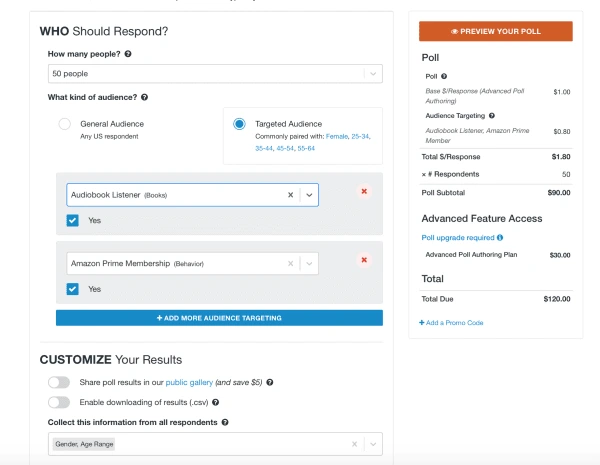Click help icon beside Audience Targeting in summary
Image resolution: width=600 pixels, height=465 pixels.
click(x=492, y=116)
